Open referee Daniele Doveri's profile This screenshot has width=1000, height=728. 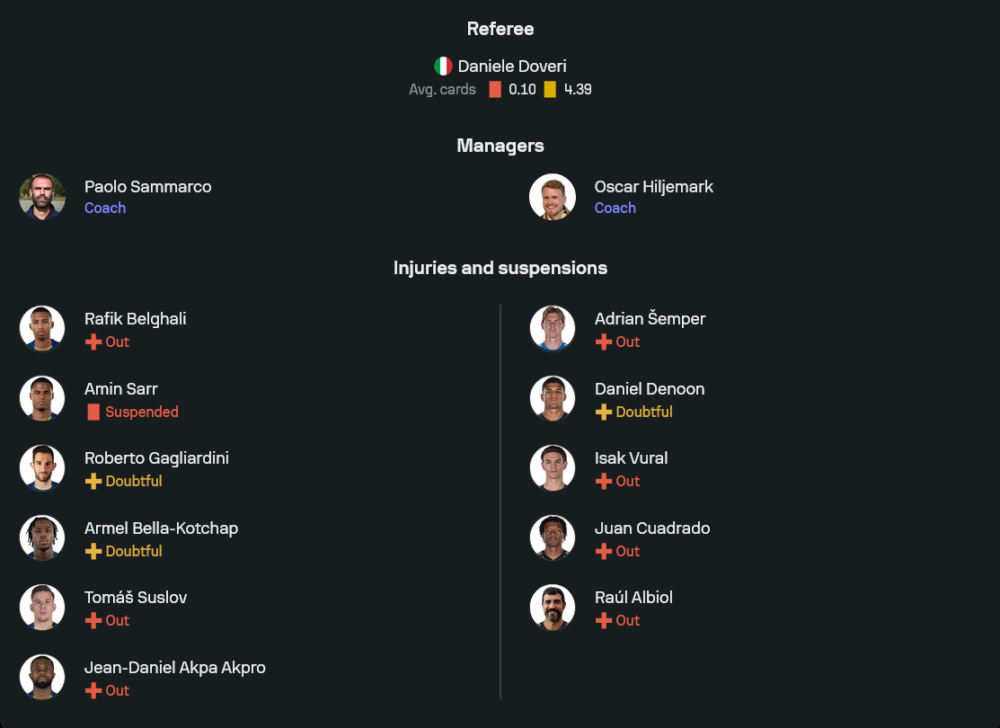pyautogui.click(x=512, y=66)
